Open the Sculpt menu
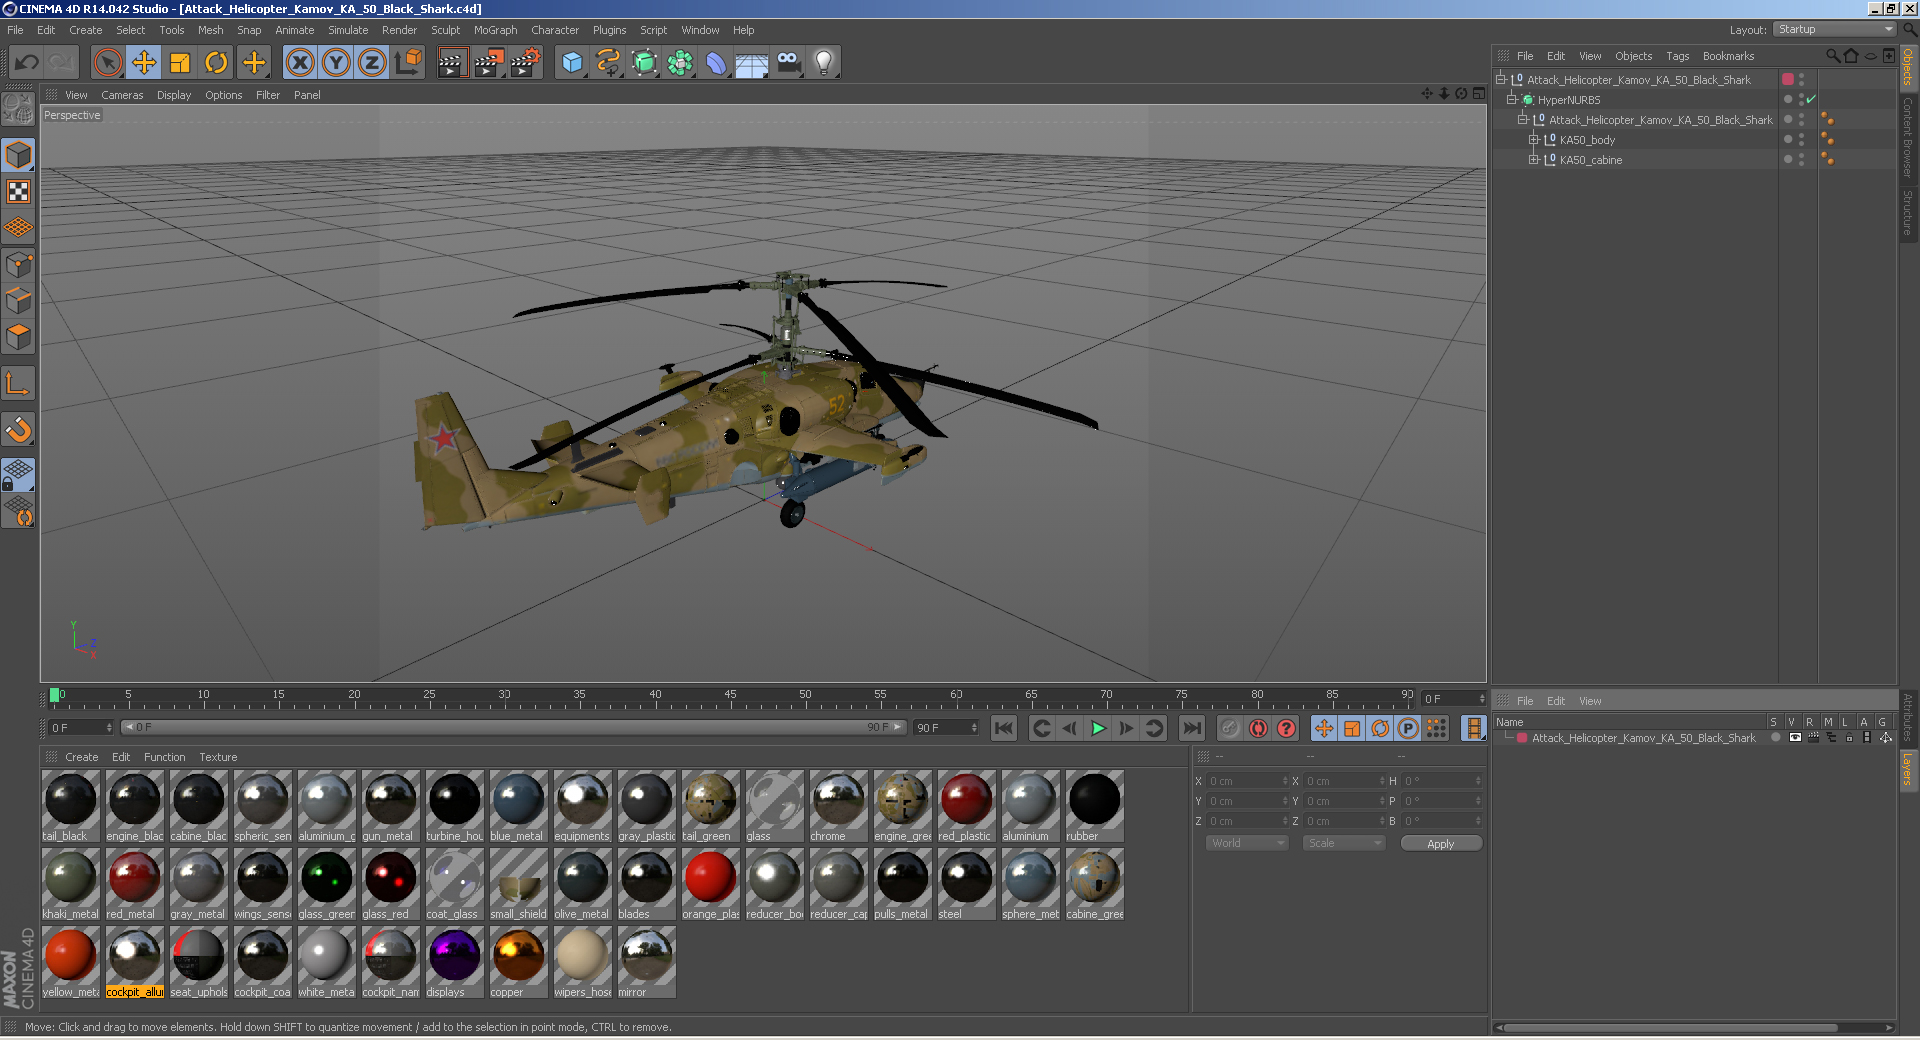This screenshot has height=1040, width=1920. [x=445, y=30]
